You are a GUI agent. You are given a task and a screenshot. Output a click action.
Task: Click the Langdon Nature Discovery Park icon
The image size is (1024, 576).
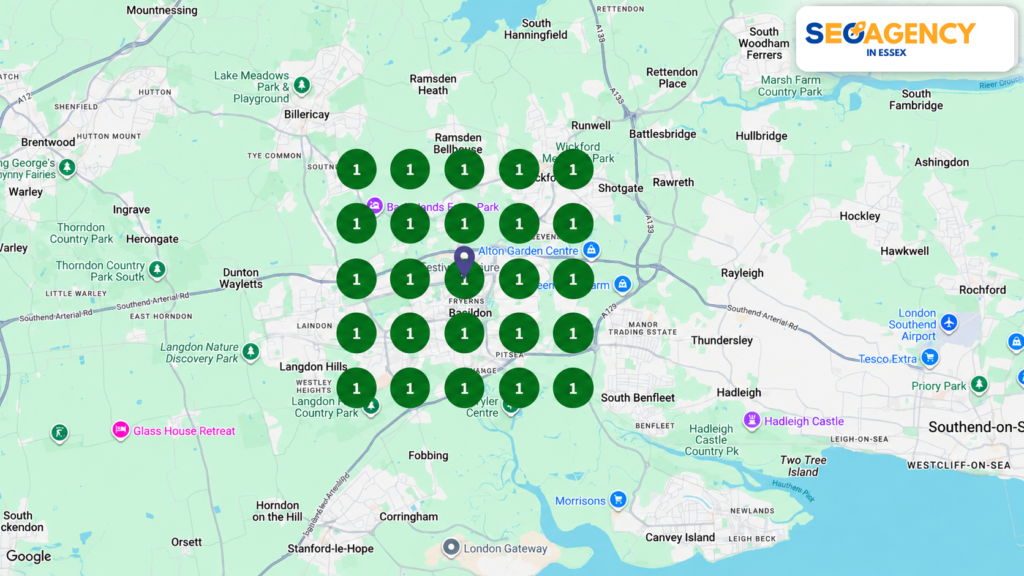tap(251, 352)
